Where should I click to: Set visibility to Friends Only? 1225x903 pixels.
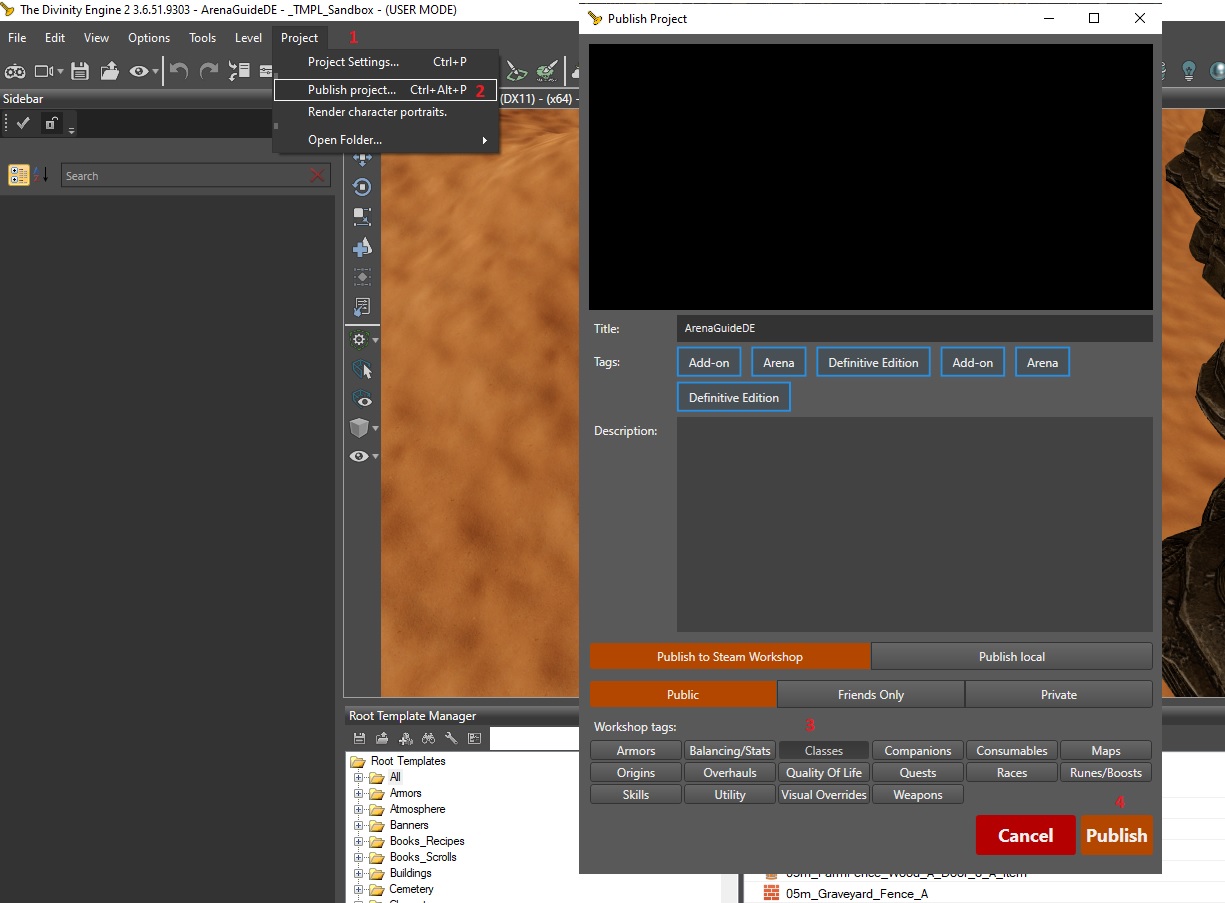click(871, 694)
